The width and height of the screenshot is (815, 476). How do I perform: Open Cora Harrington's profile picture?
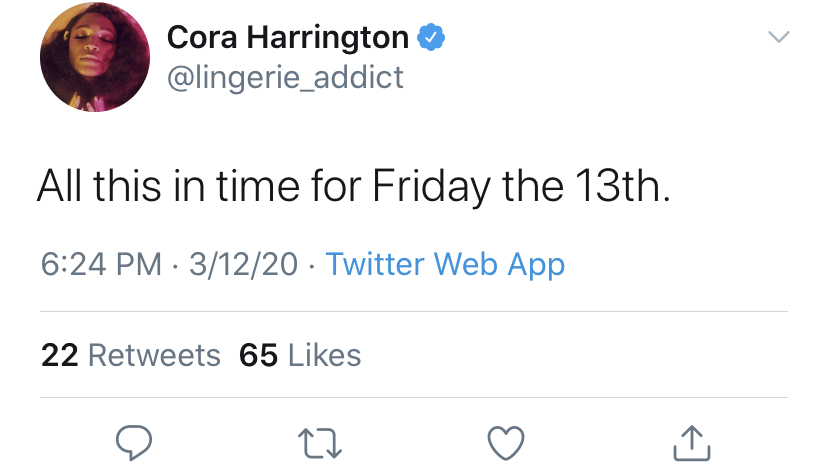pyautogui.click(x=95, y=57)
